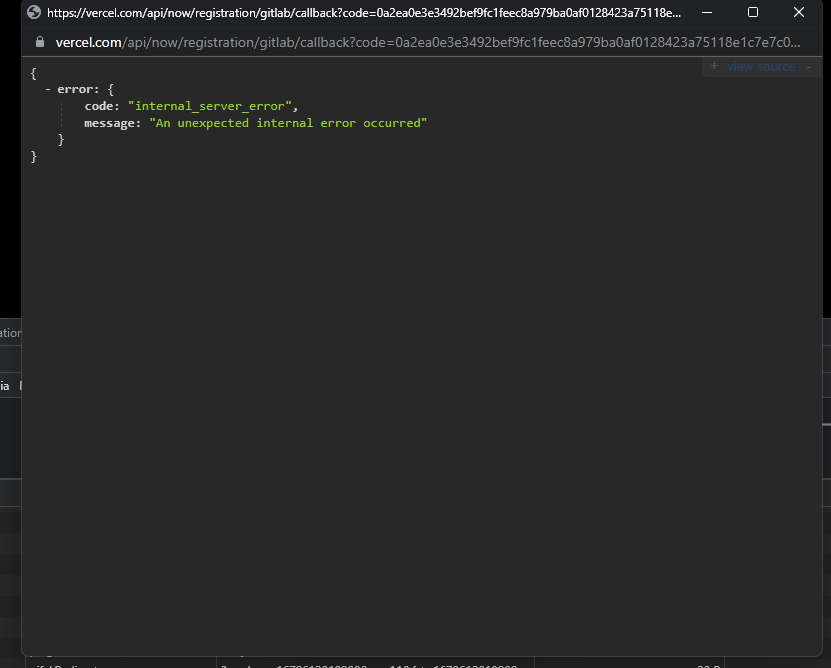This screenshot has width=831, height=668.
Task: Collapse the error object with the minus toggle
Action: pos(48,89)
